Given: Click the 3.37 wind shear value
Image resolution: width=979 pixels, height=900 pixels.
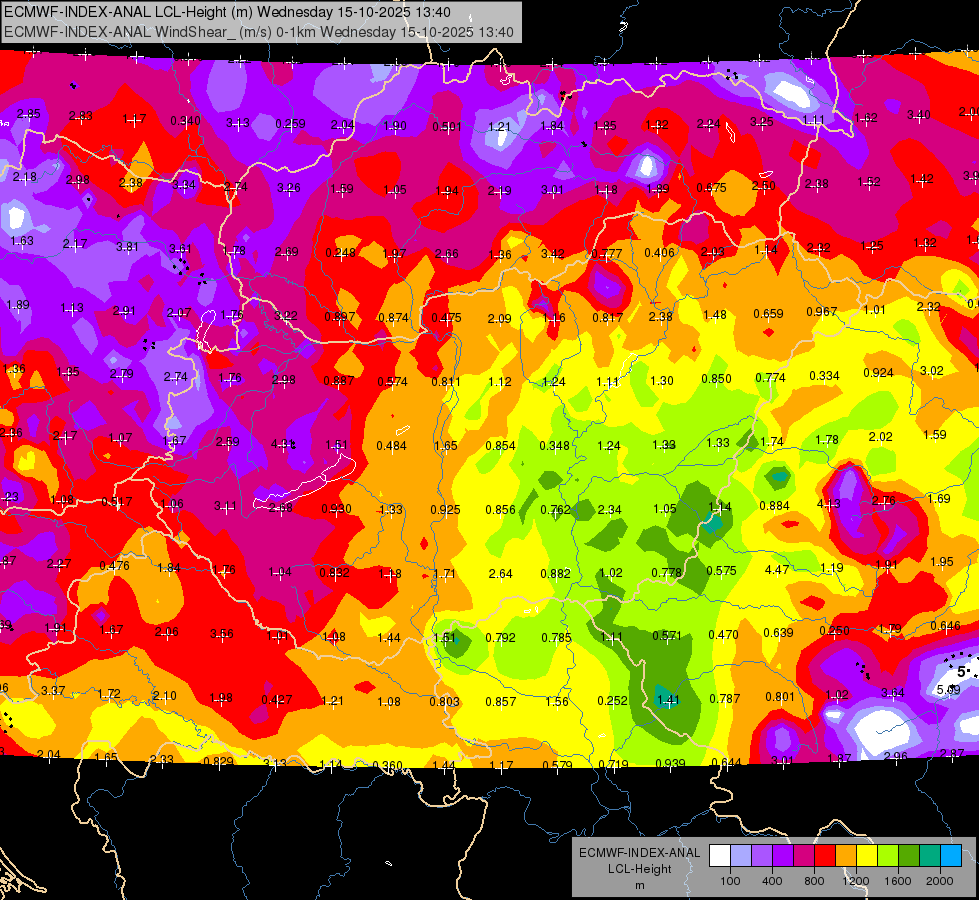Looking at the screenshot, I should [x=53, y=691].
